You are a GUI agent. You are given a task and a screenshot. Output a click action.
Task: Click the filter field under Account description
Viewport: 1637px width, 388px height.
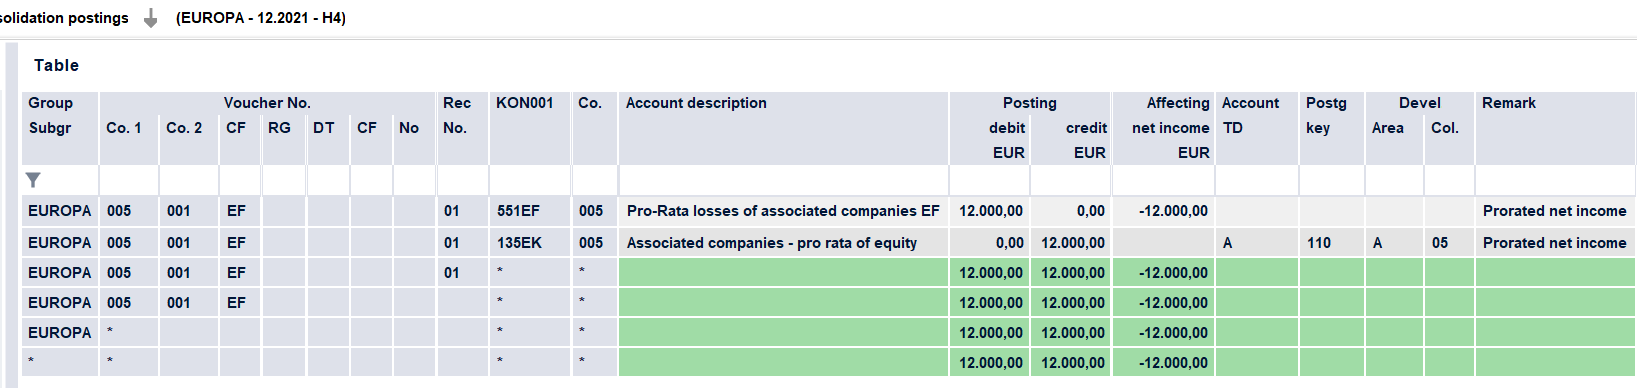783,181
